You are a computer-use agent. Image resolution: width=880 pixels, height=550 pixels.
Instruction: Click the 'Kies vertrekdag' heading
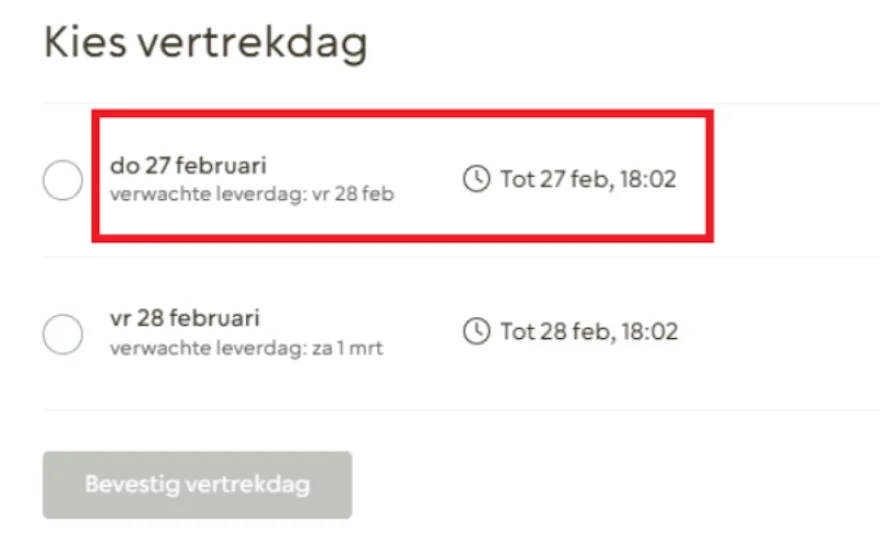pos(205,44)
